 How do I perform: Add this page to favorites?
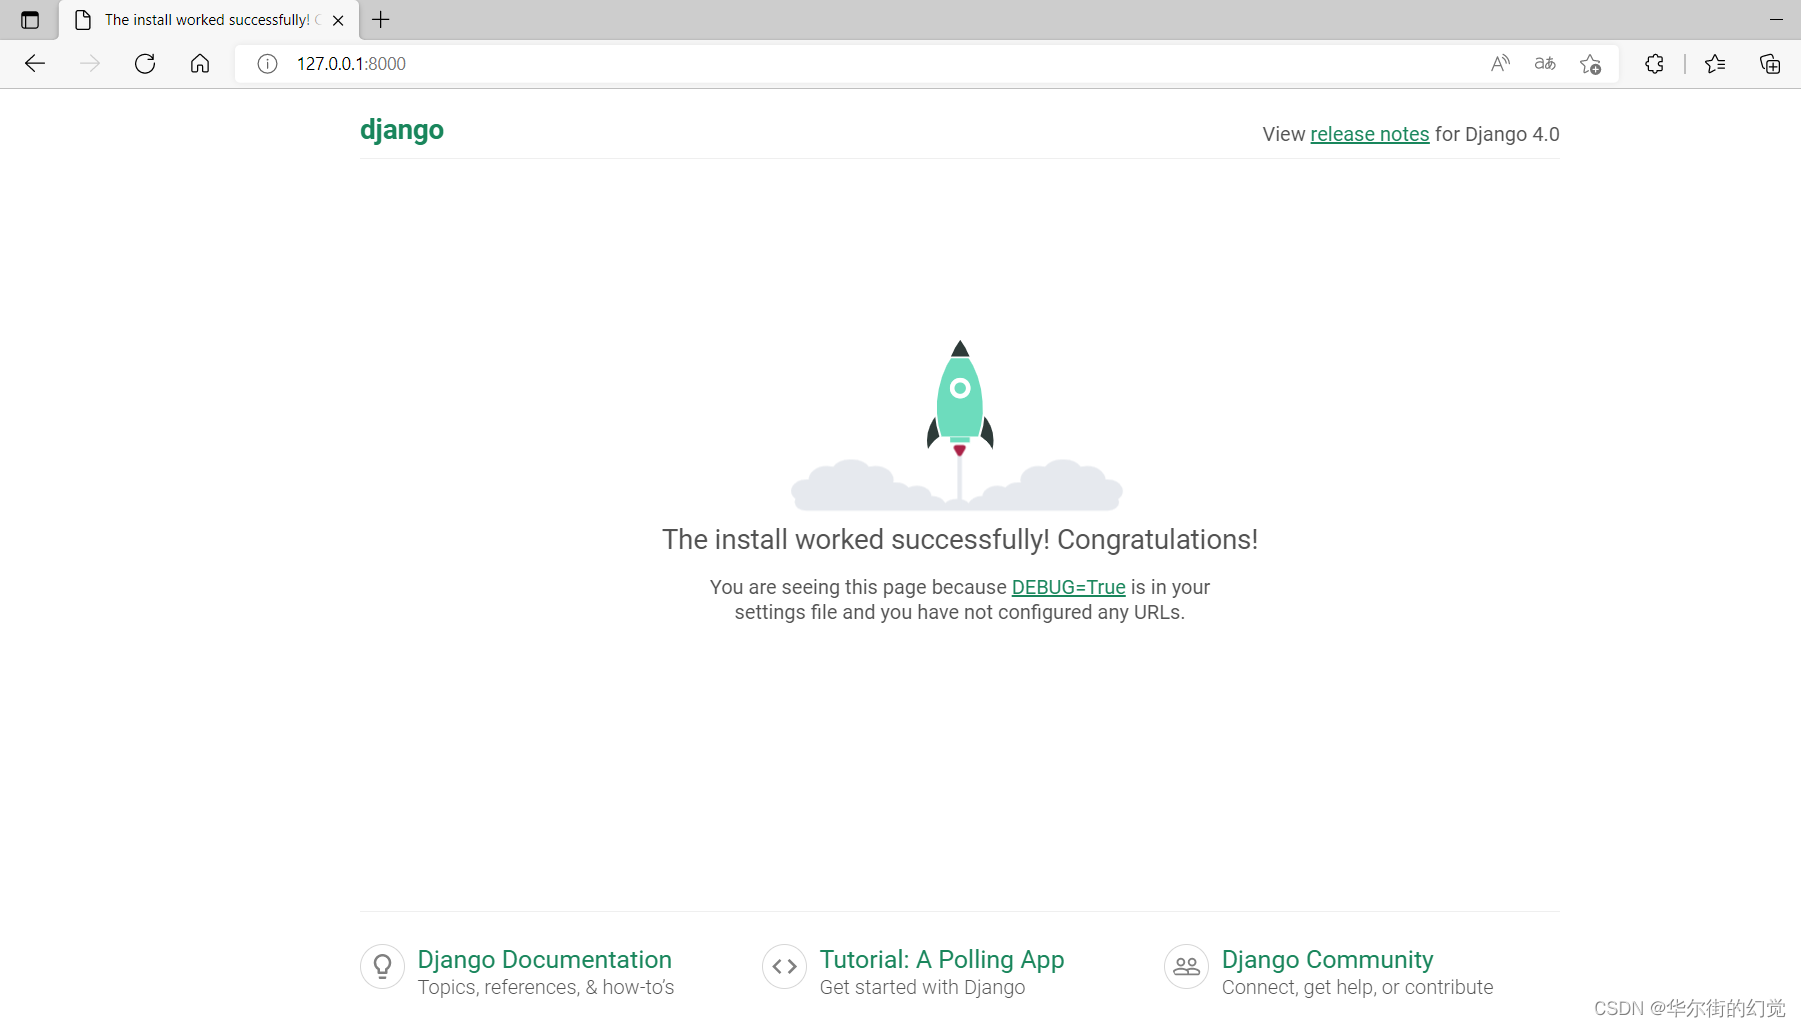(x=1590, y=63)
